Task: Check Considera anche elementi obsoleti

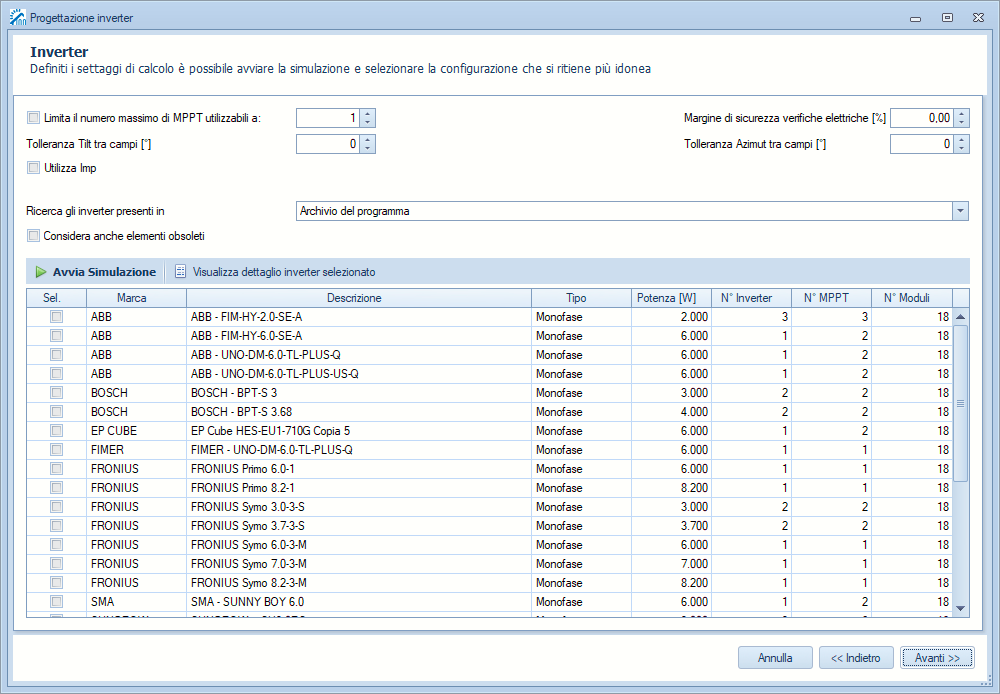Action: [x=34, y=236]
